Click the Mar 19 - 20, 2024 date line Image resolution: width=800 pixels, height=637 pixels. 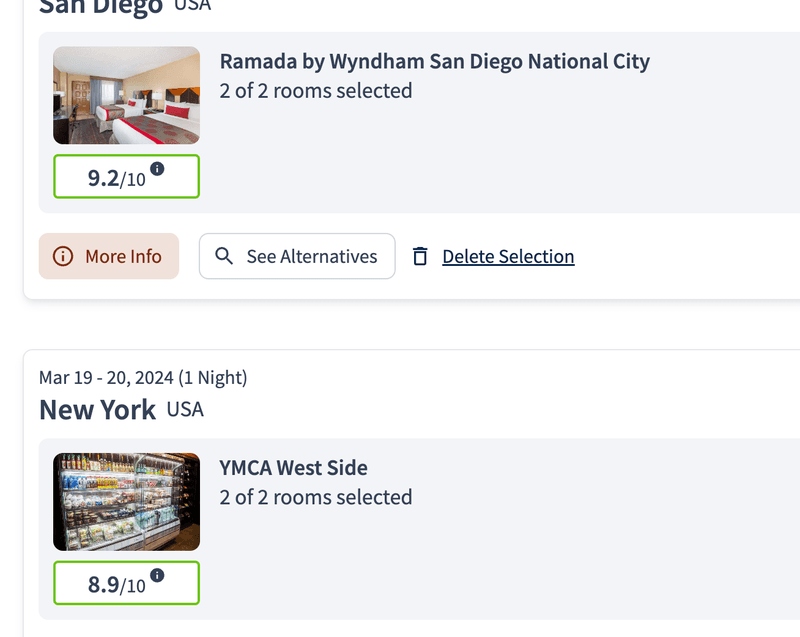(x=143, y=378)
